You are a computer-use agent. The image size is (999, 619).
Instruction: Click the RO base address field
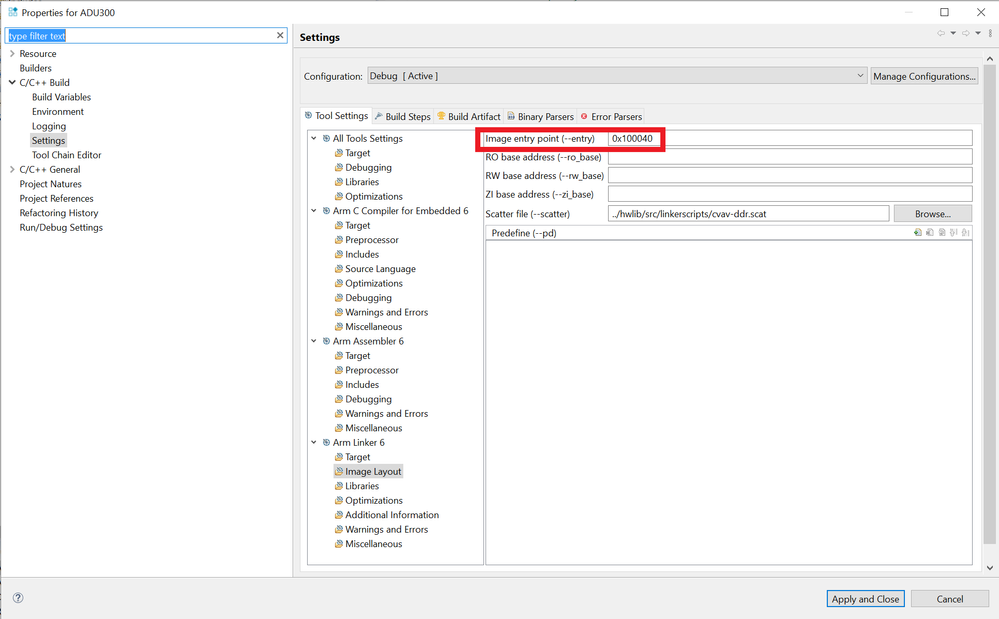pos(790,157)
